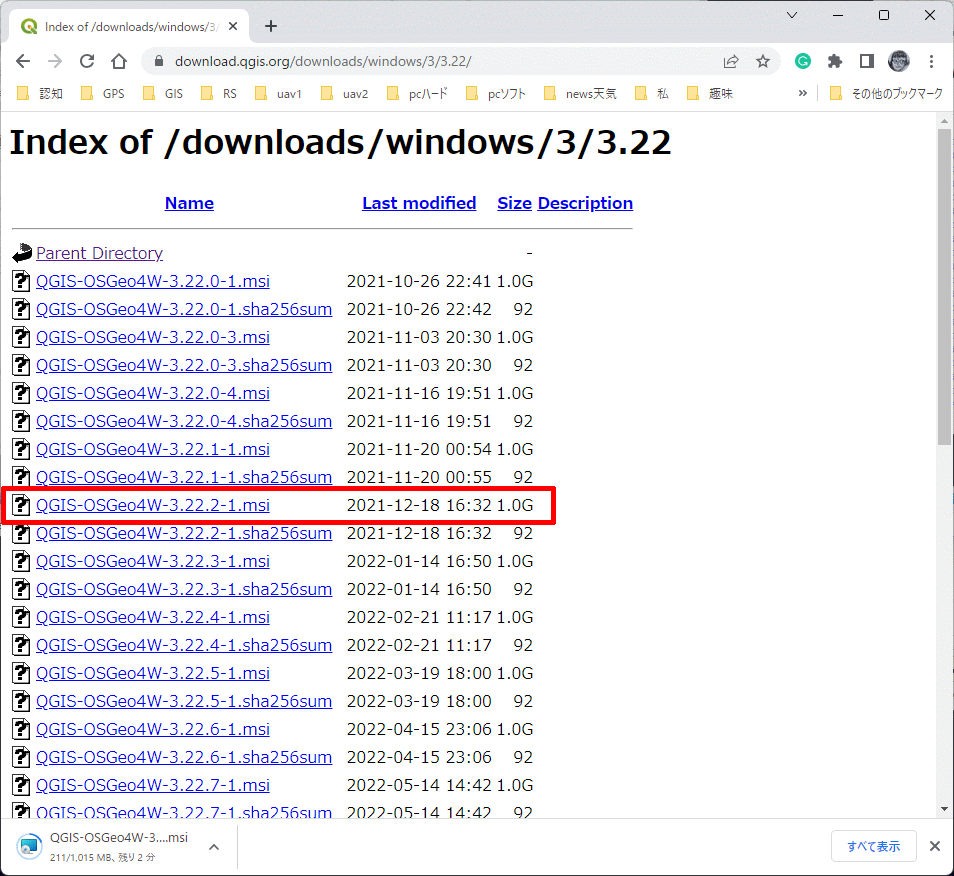
Task: Click the download progress circle indicator
Action: click(x=29, y=845)
